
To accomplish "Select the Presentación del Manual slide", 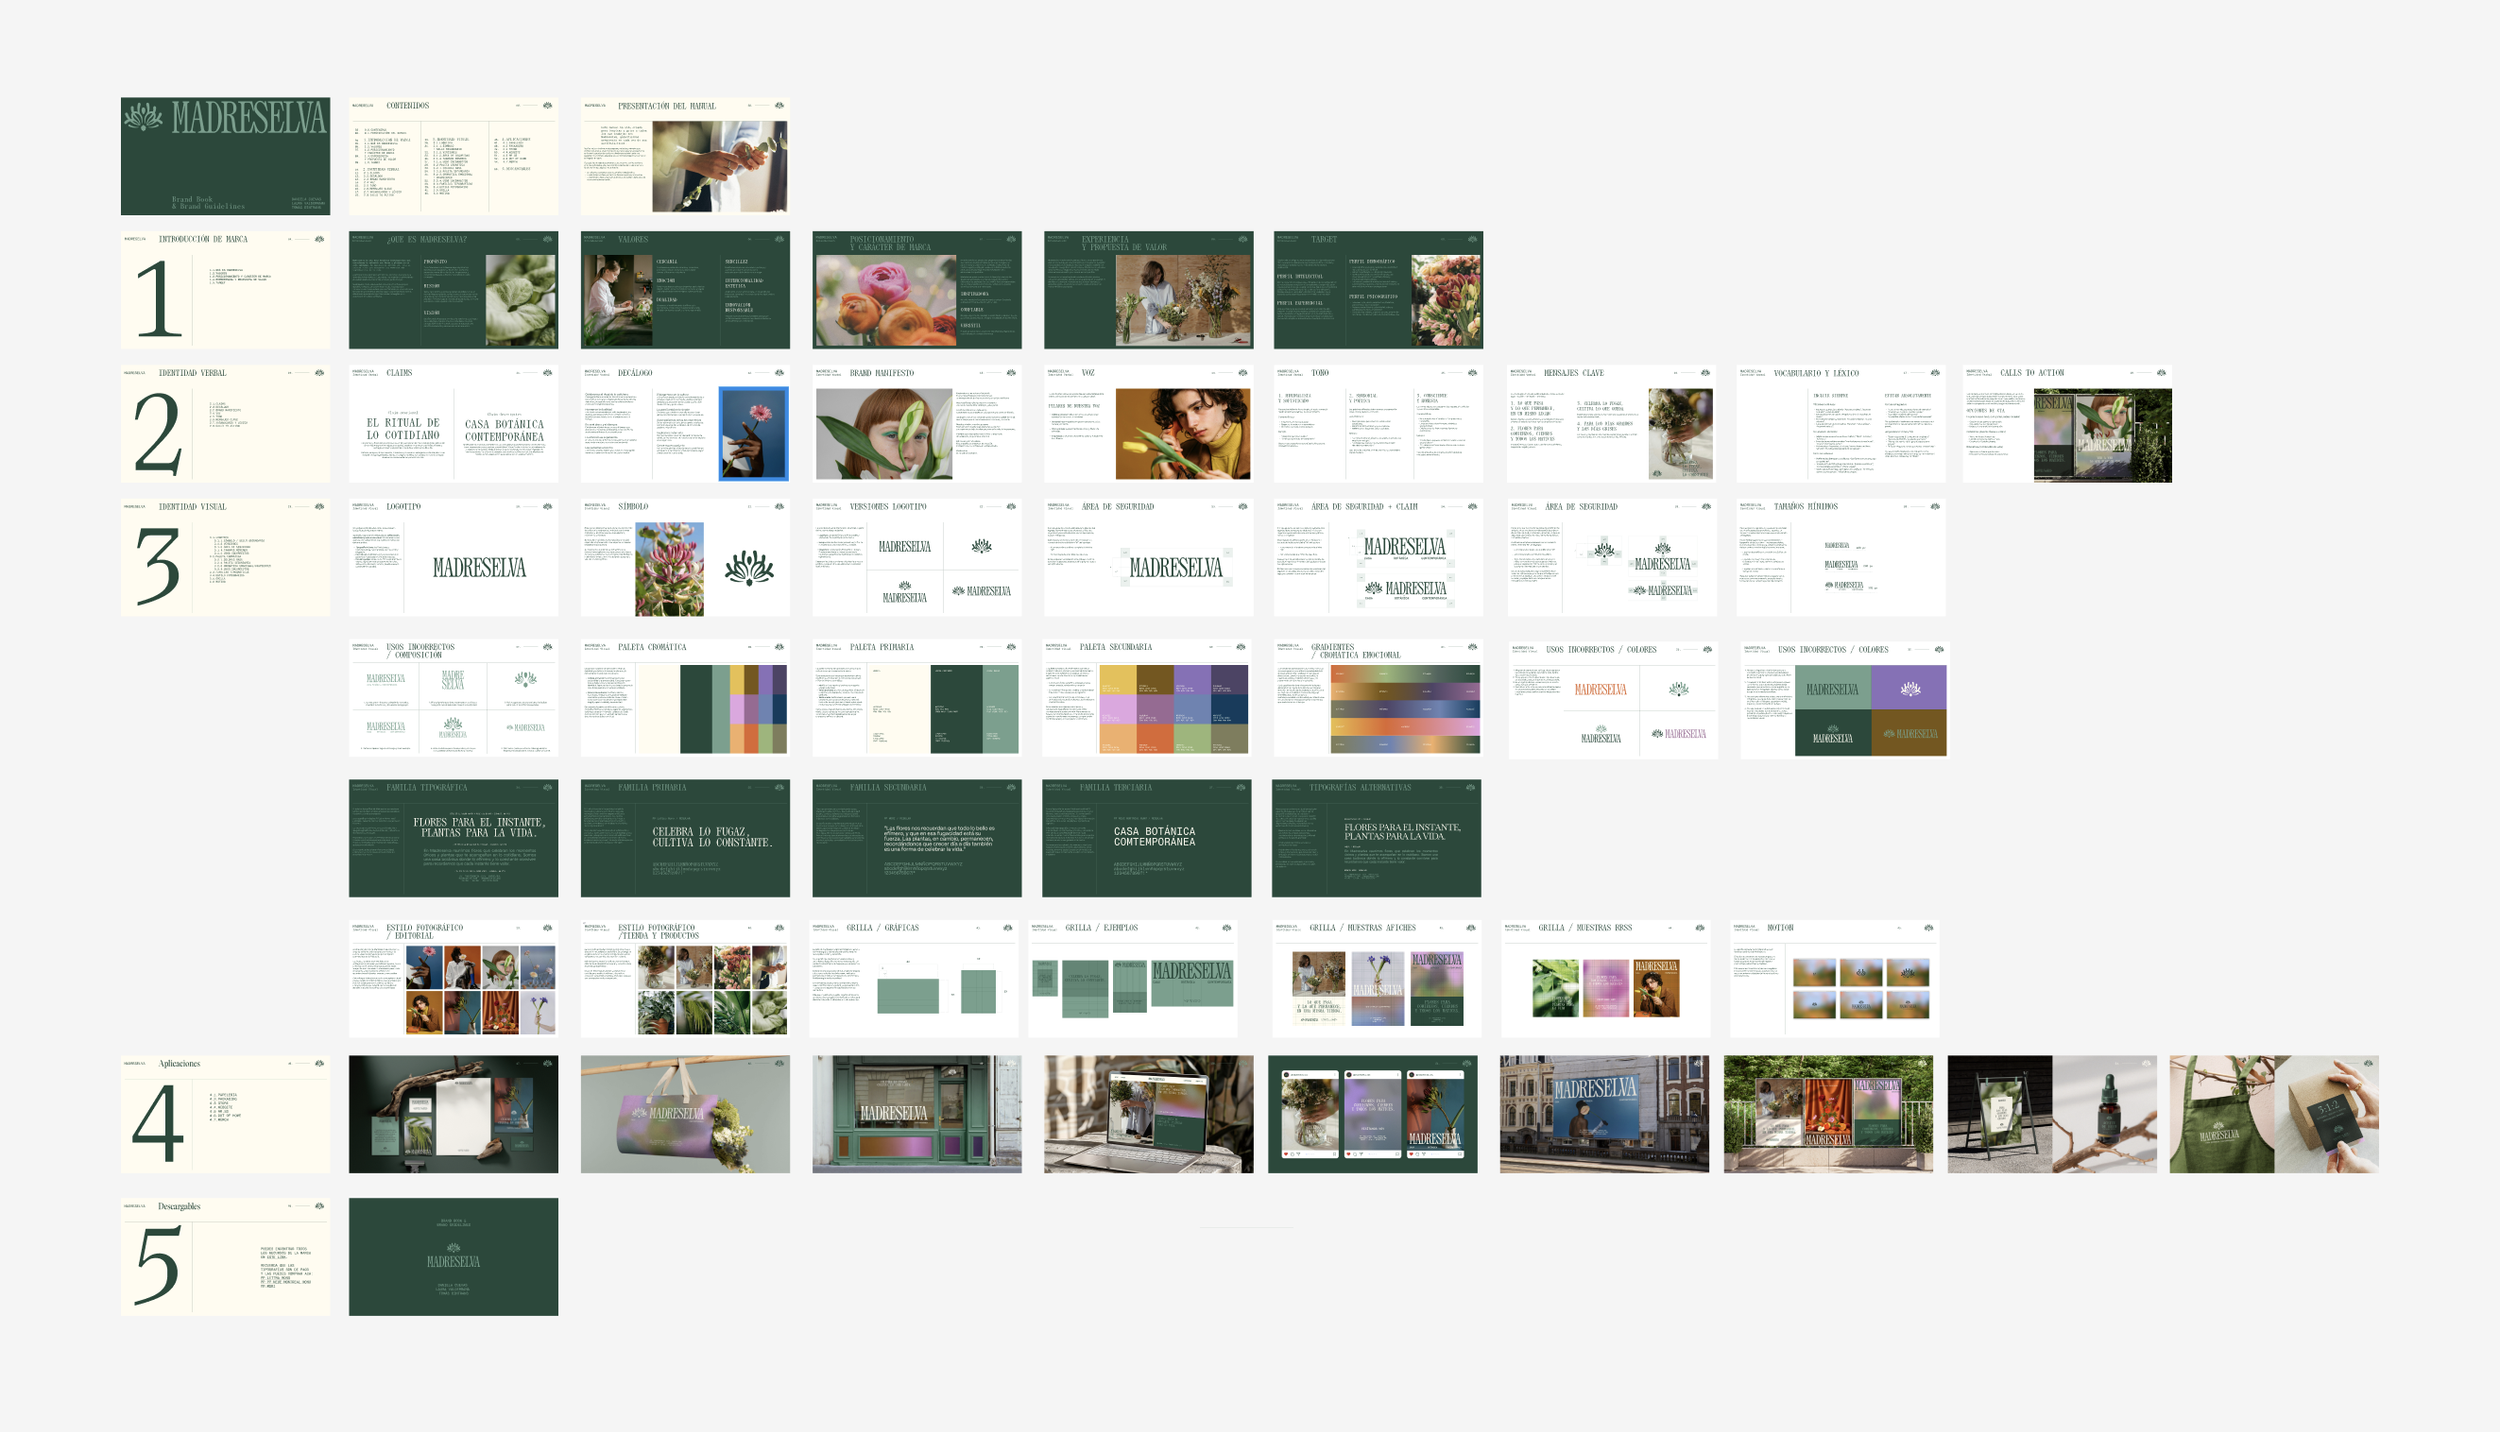I will pos(685,156).
